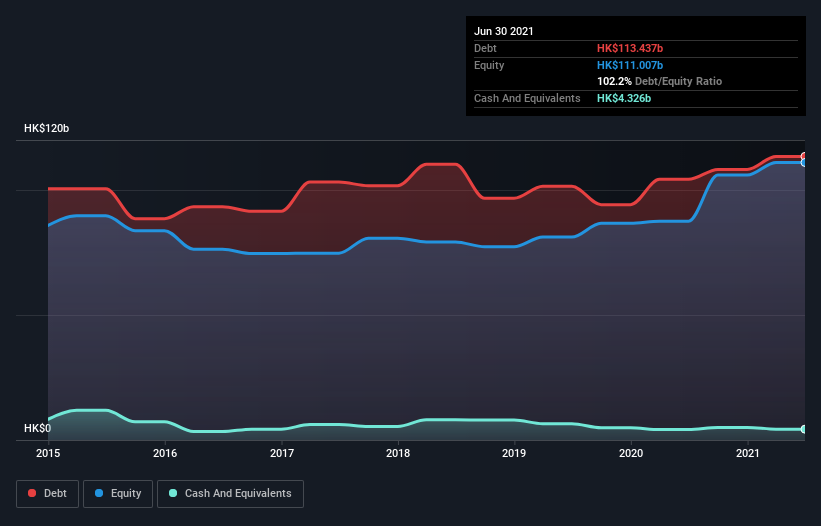Click the red Debt legend dot

tap(32, 493)
